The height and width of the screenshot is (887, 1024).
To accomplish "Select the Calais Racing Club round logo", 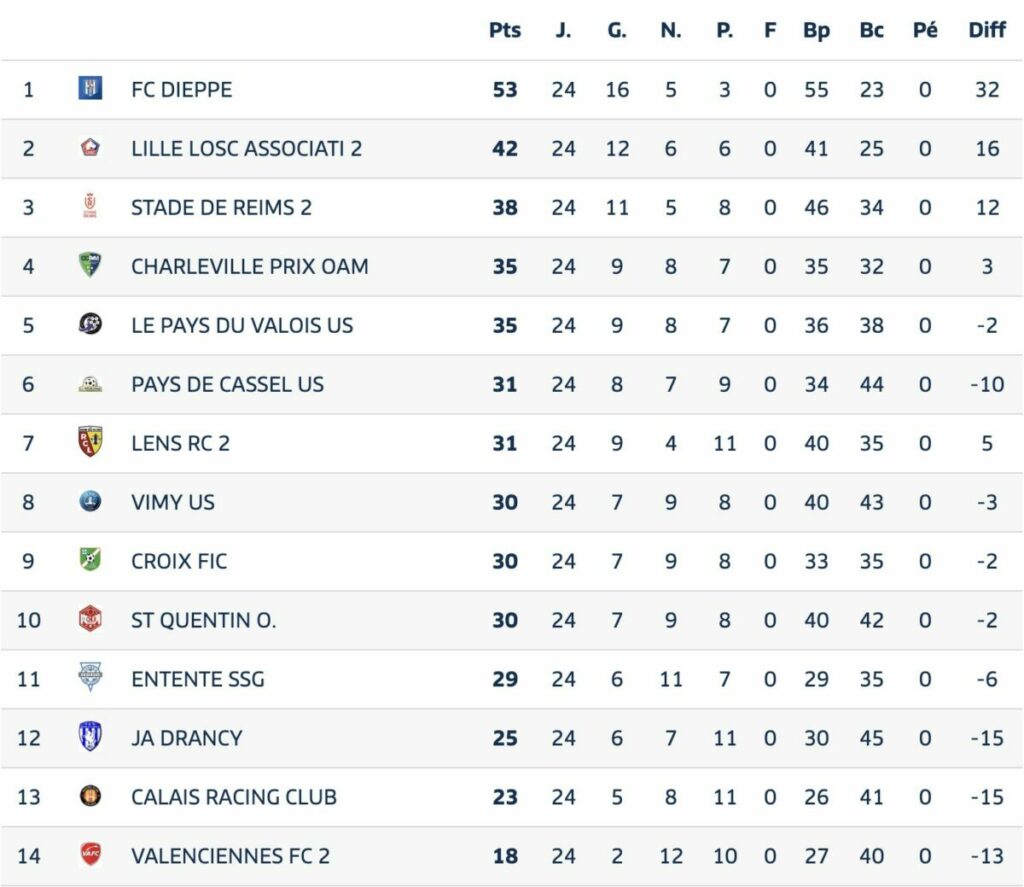I will 90,796.
